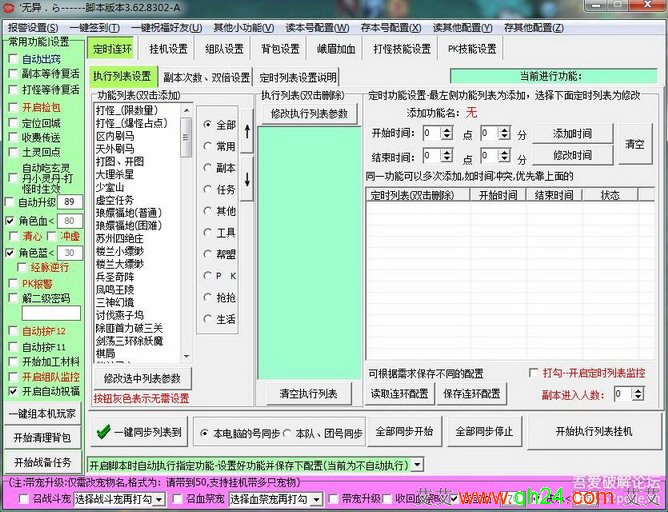Expand the 开启脚本时自动执行指定功能 dropdown
The height and width of the screenshot is (512, 668).
point(417,465)
